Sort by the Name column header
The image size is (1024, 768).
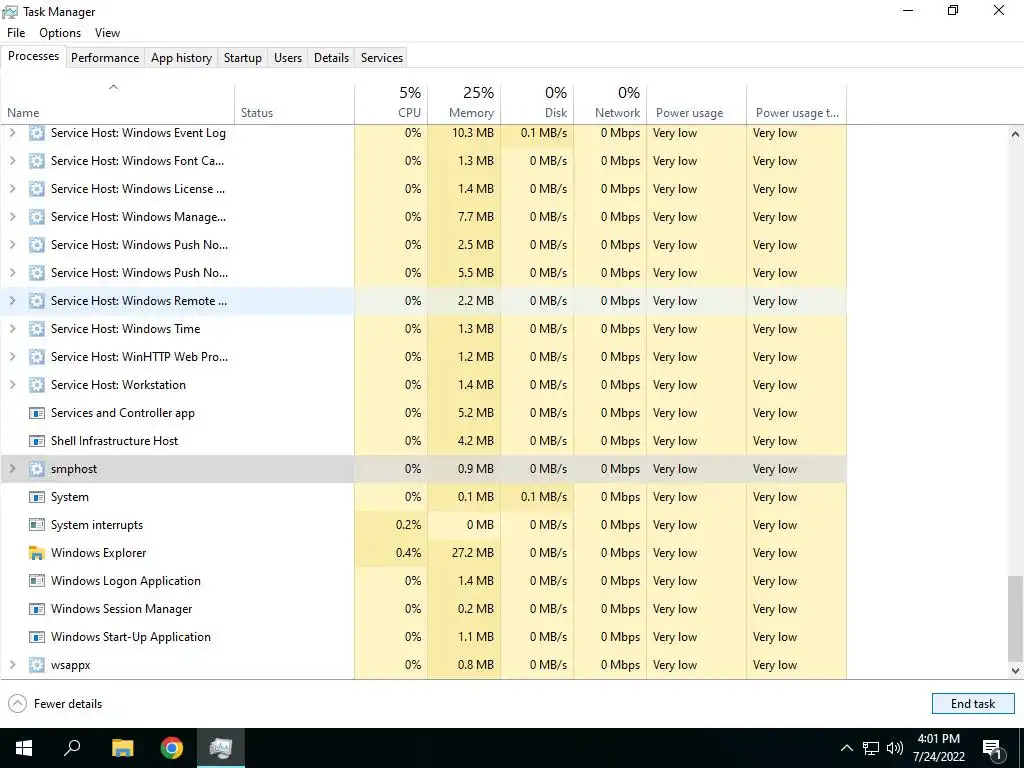coord(118,103)
